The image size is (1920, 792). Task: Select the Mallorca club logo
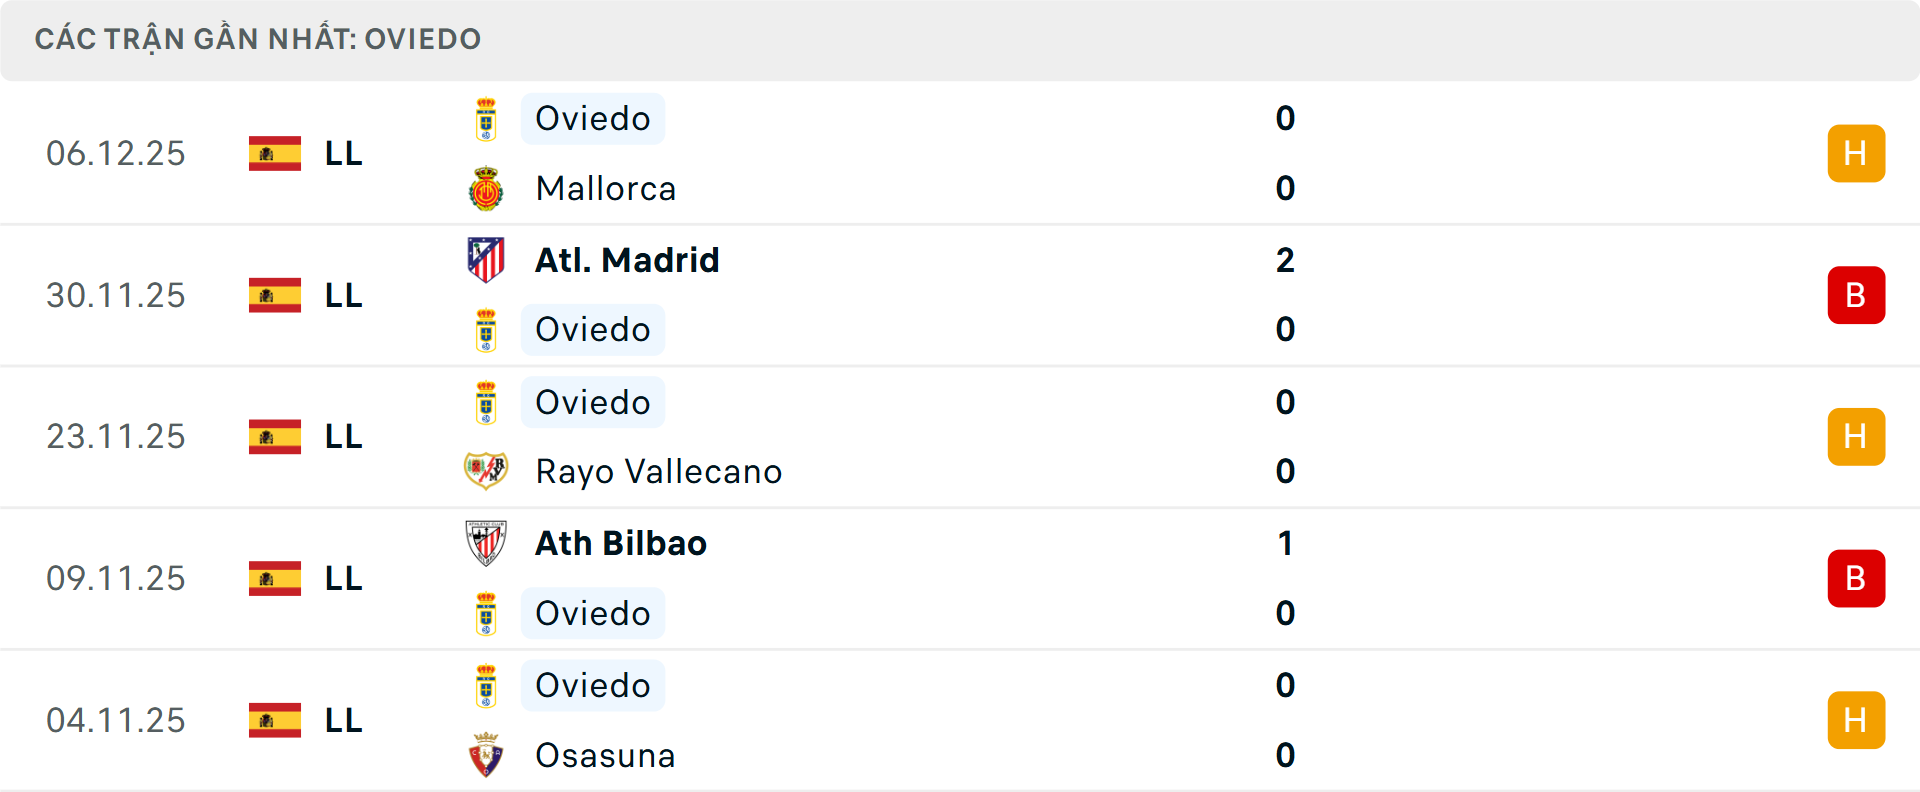(487, 188)
